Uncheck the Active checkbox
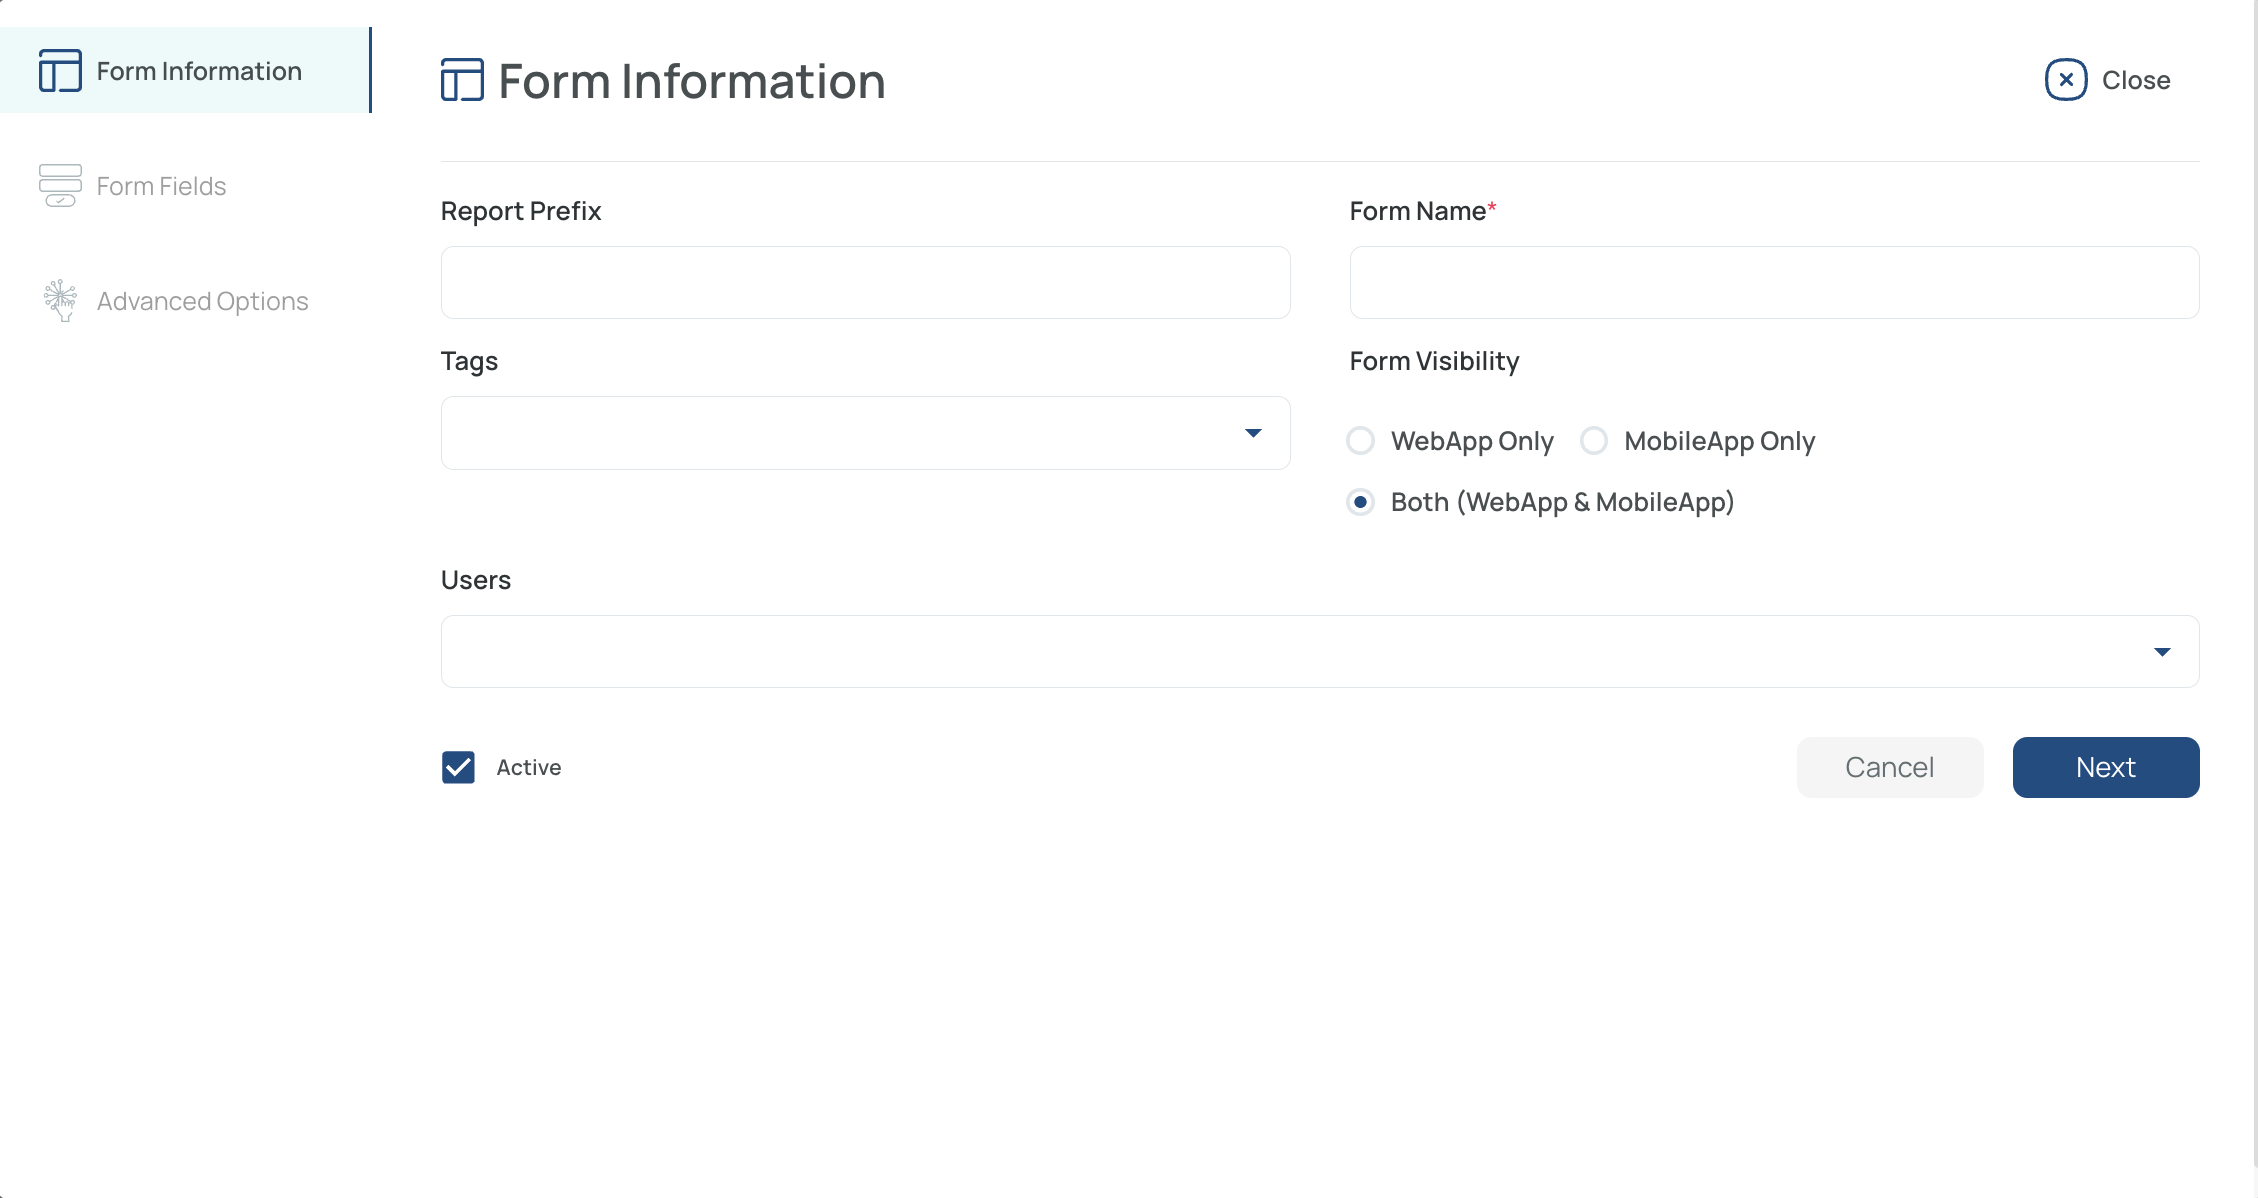This screenshot has height=1198, width=2258. click(x=458, y=767)
